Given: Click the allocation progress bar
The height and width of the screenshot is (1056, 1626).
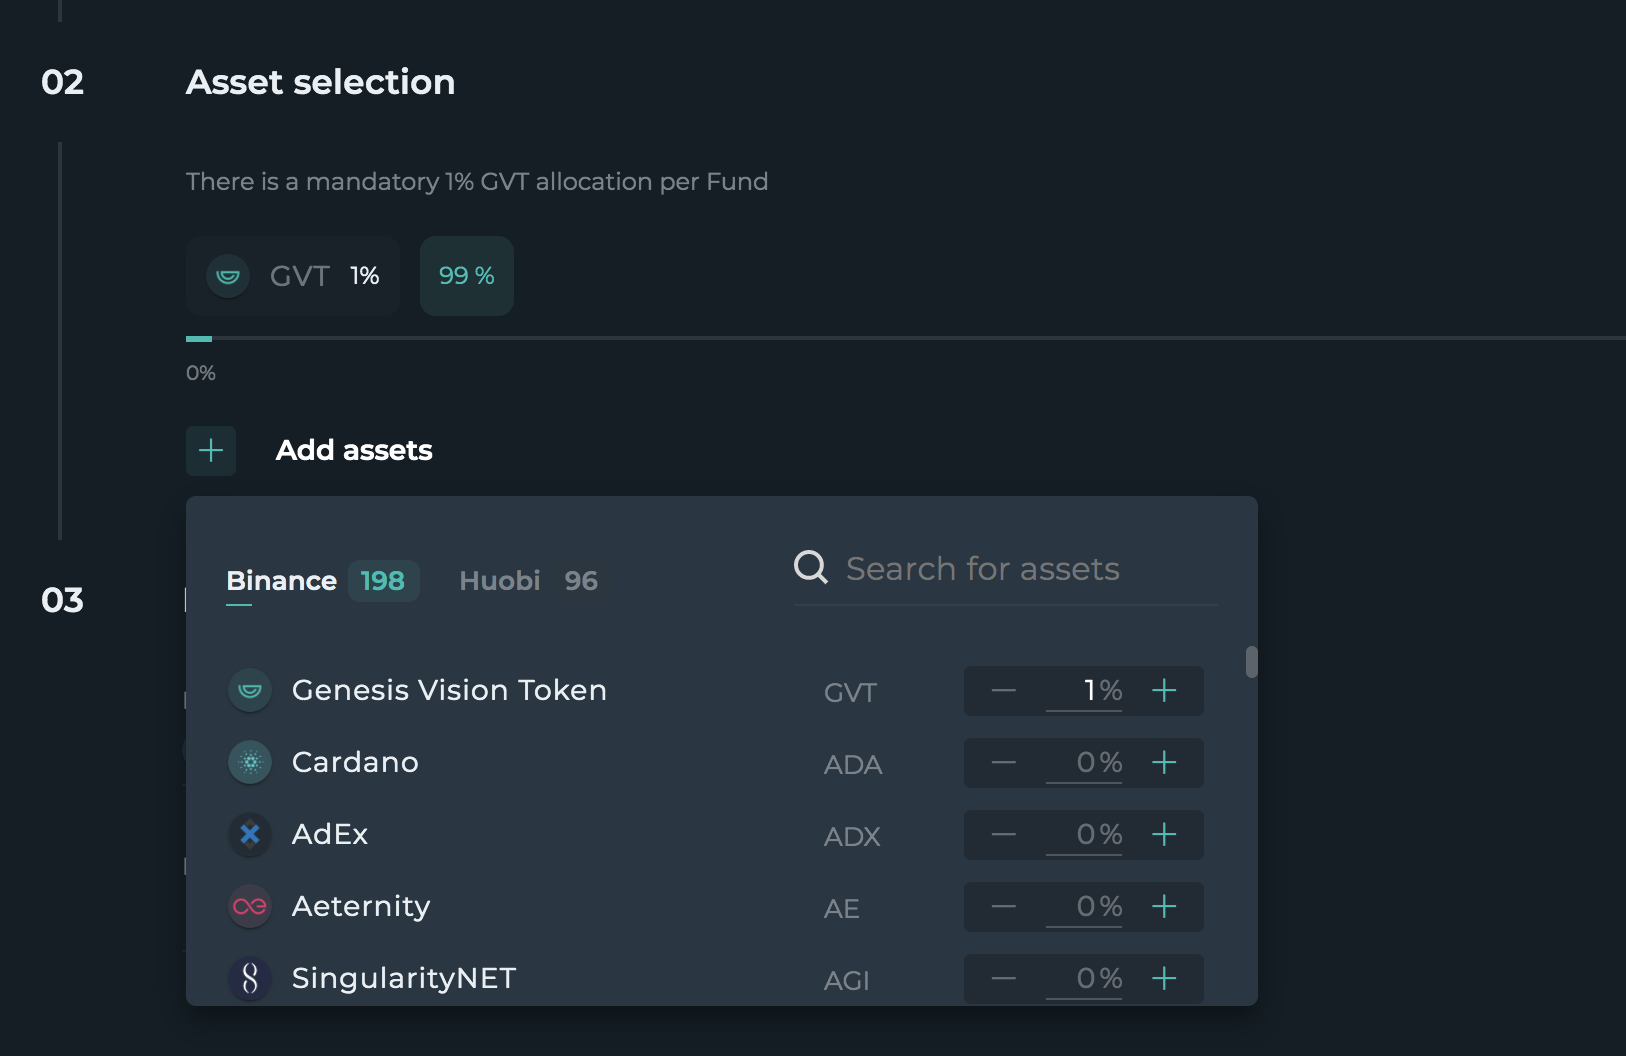Looking at the screenshot, I should [900, 339].
